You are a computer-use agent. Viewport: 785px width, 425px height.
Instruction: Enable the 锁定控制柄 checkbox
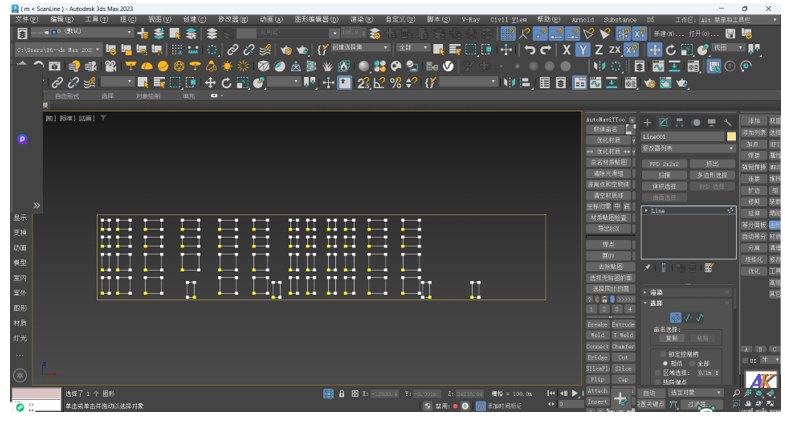pos(663,354)
